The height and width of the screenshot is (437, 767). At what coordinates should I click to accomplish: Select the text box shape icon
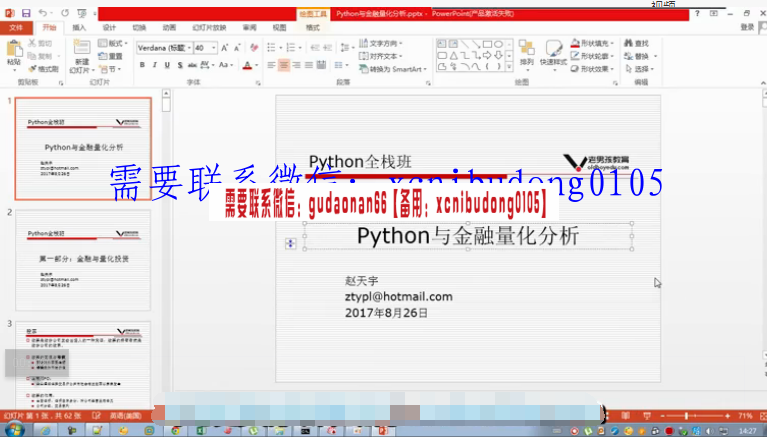[442, 44]
